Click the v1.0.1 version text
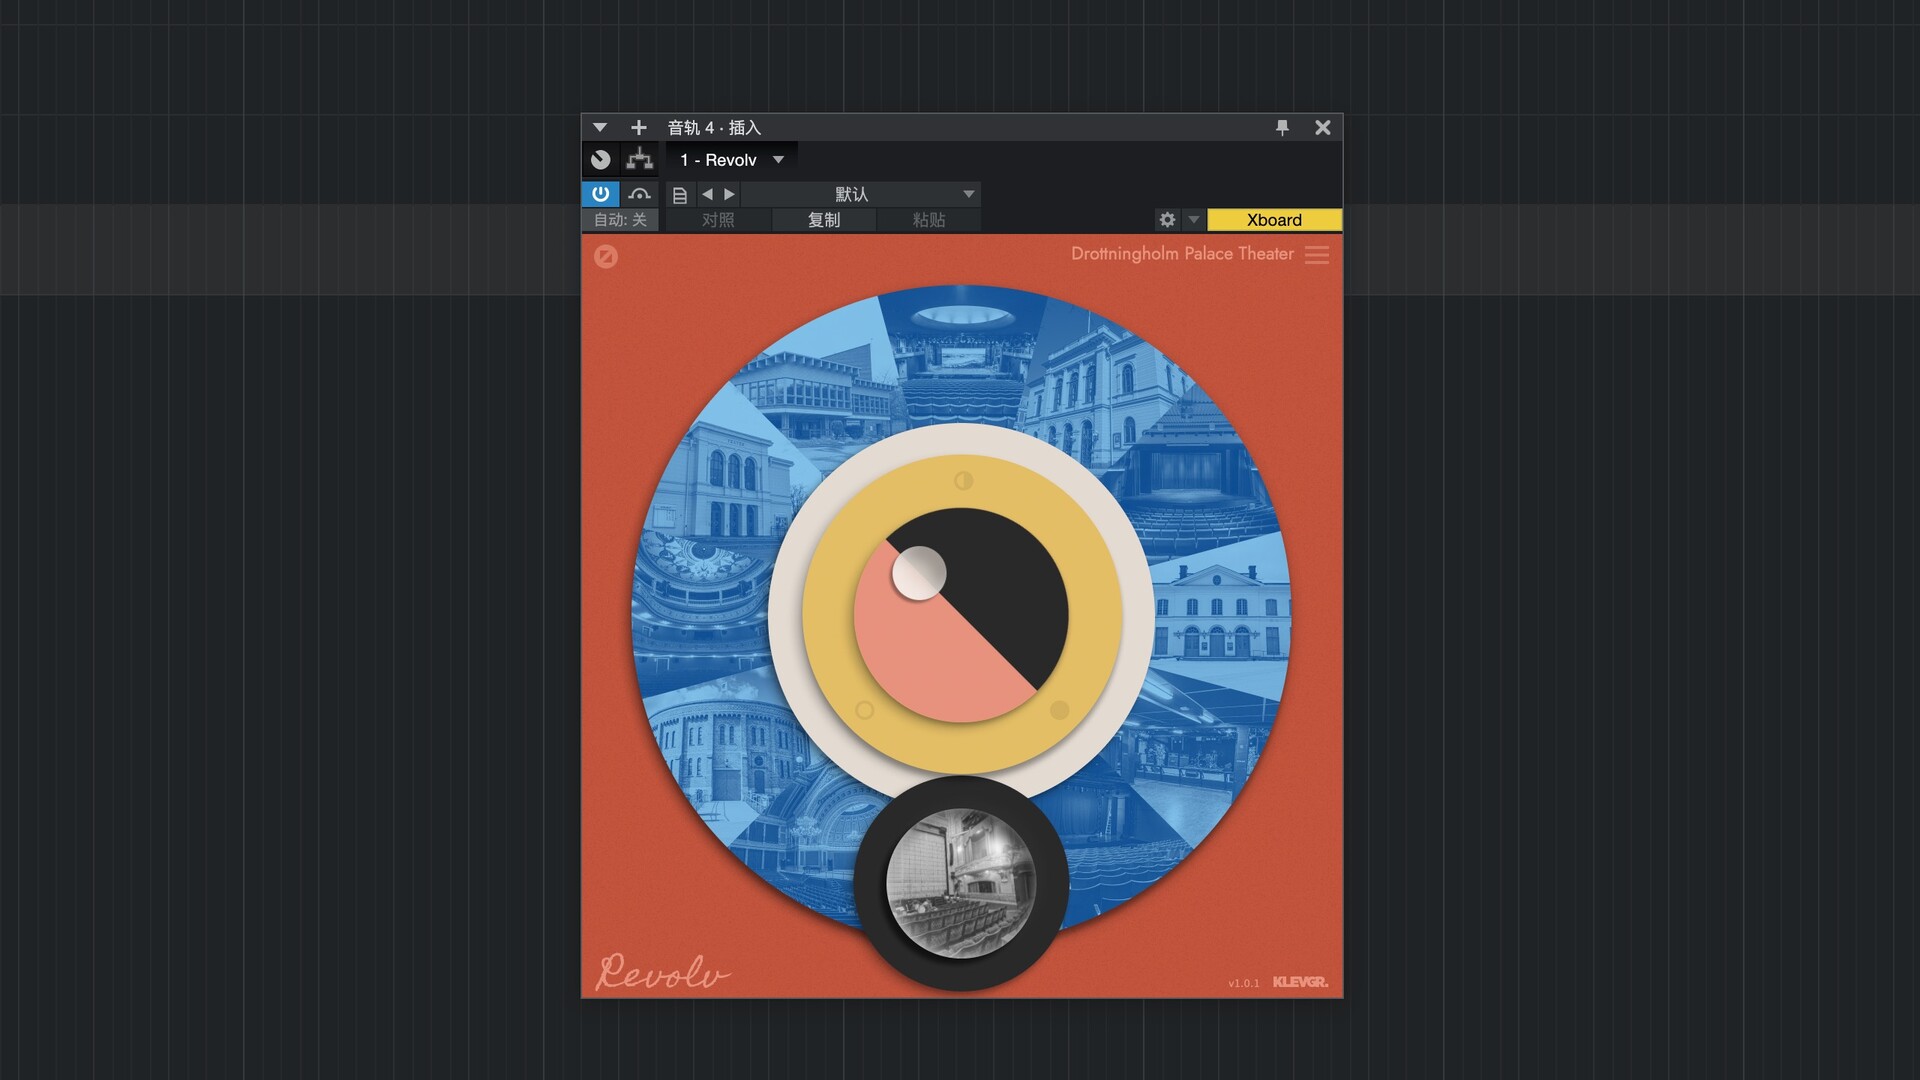The width and height of the screenshot is (1920, 1080). tap(1244, 983)
